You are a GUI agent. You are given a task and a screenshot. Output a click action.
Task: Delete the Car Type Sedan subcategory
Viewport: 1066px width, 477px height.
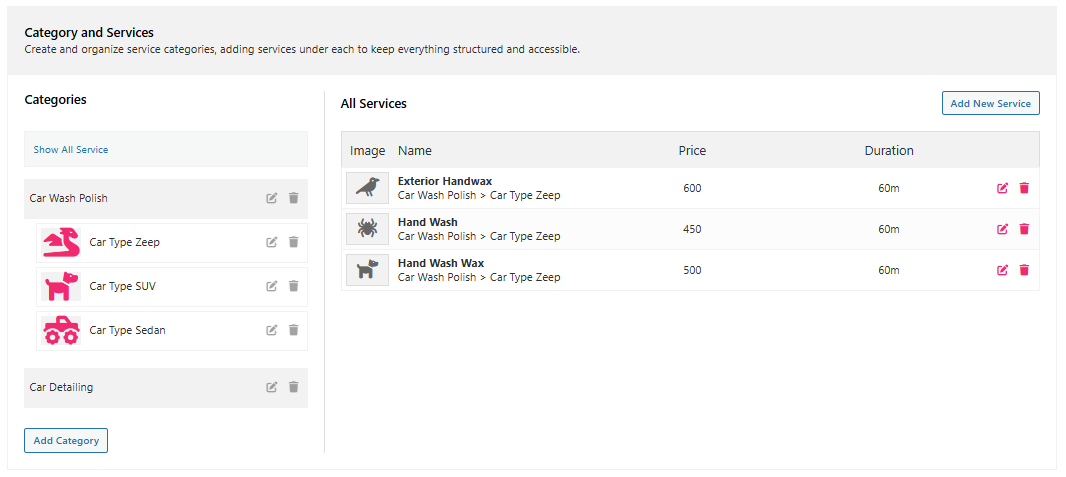[294, 330]
